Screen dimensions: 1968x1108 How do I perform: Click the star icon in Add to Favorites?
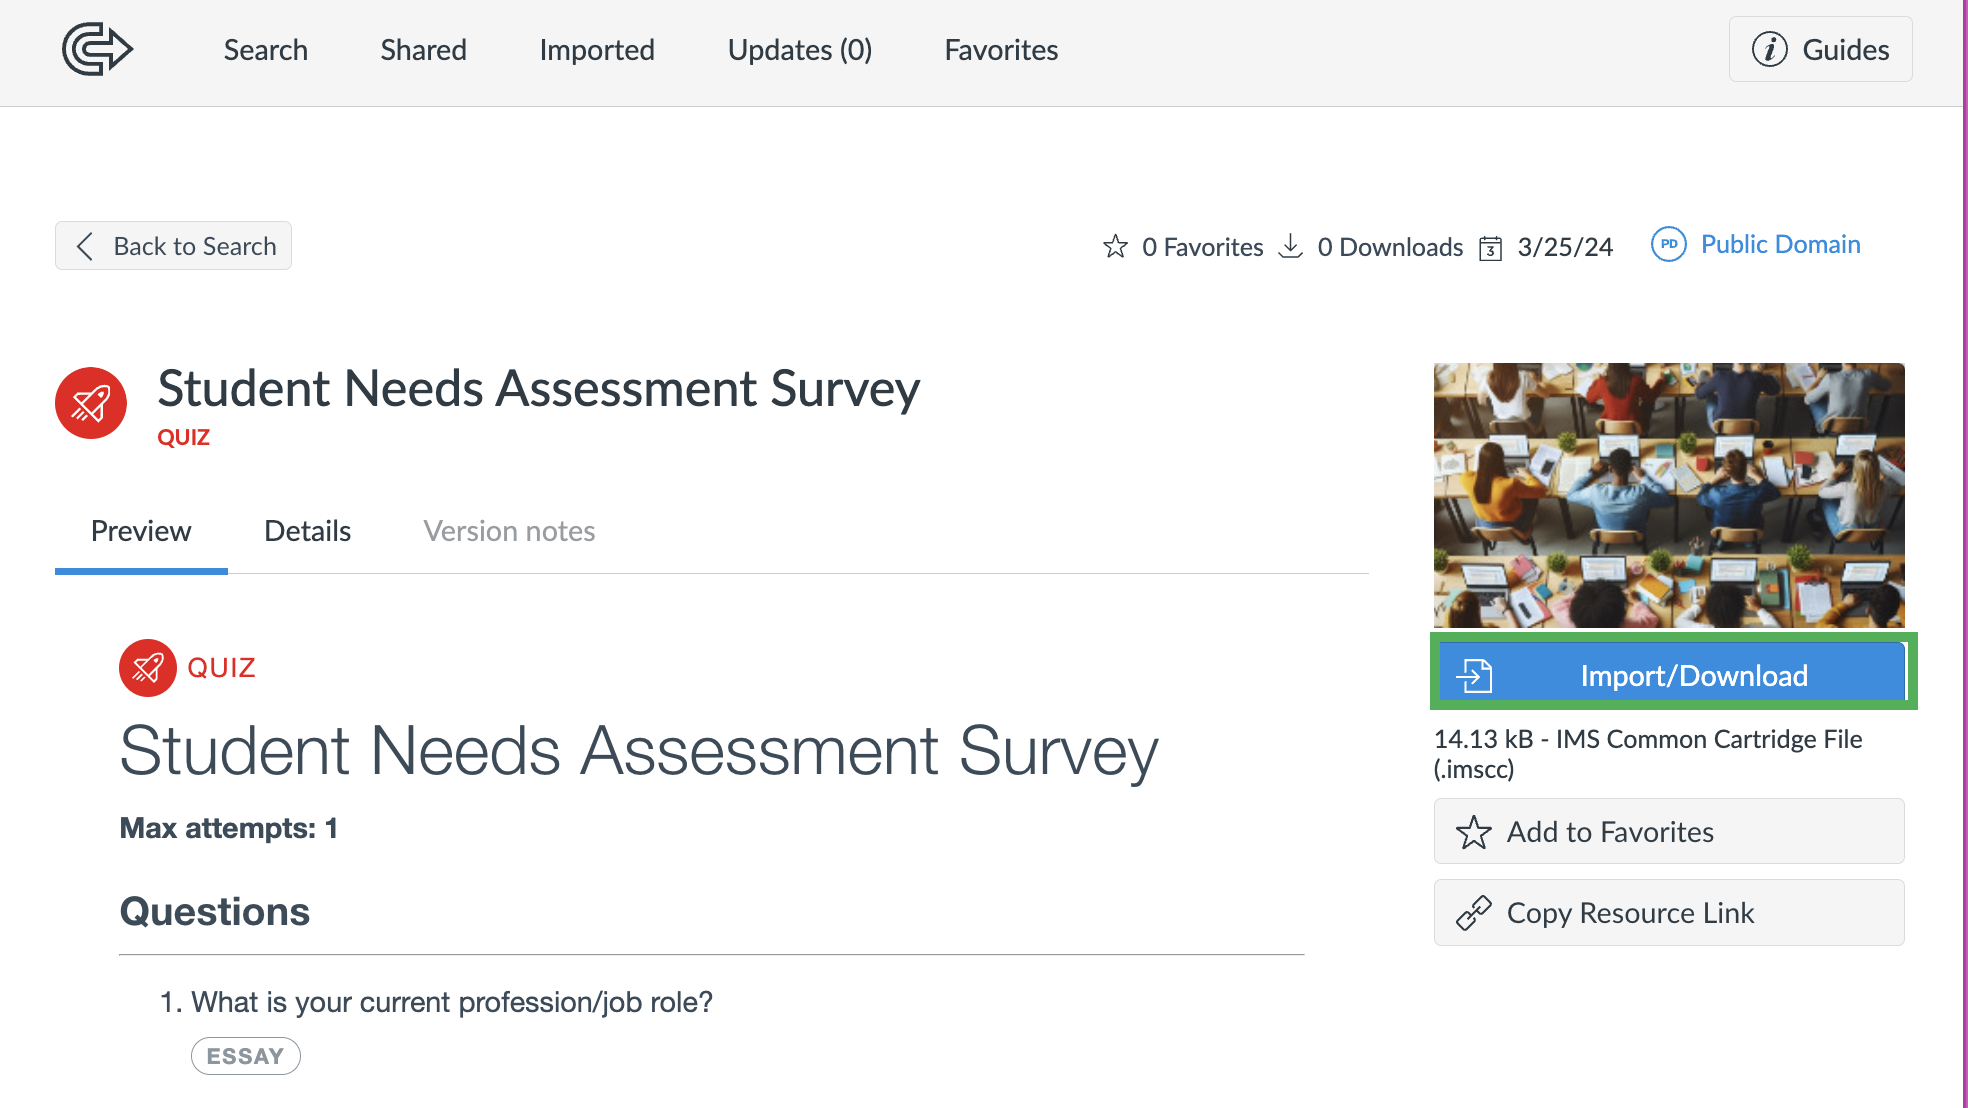(1473, 832)
